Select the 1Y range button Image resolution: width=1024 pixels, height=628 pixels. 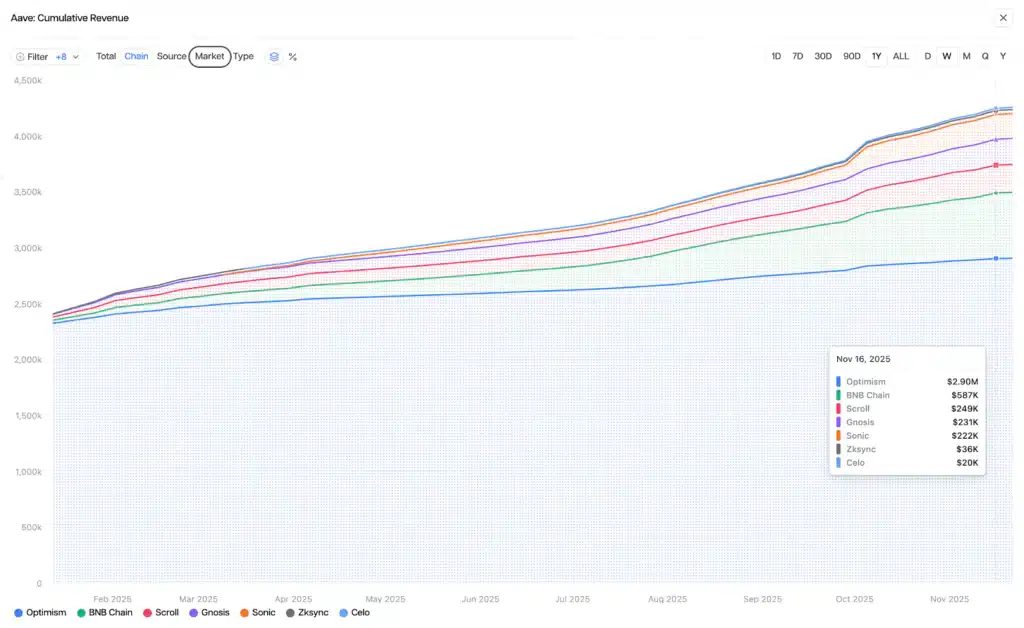click(x=877, y=56)
